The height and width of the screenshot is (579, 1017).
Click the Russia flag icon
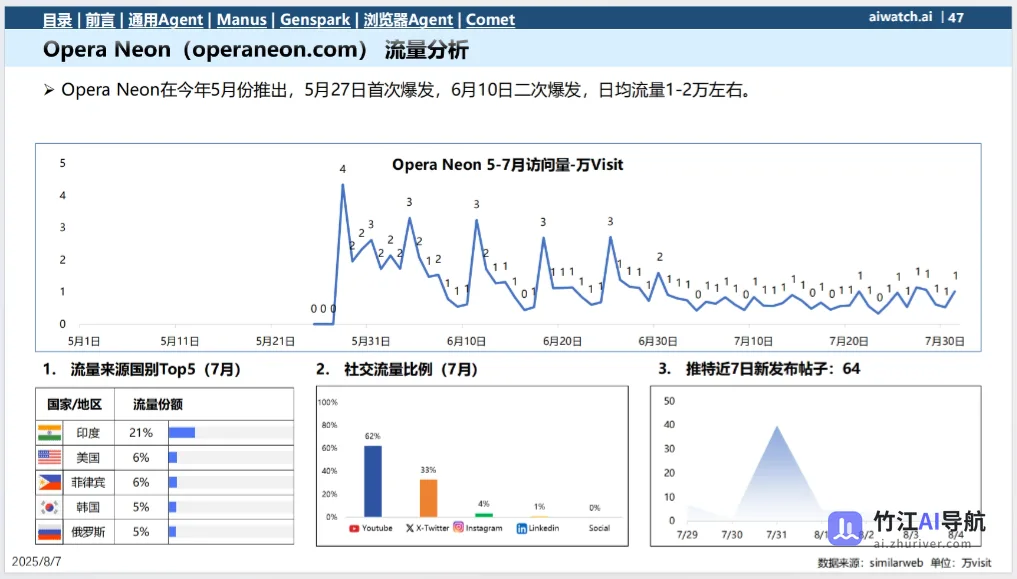49,532
